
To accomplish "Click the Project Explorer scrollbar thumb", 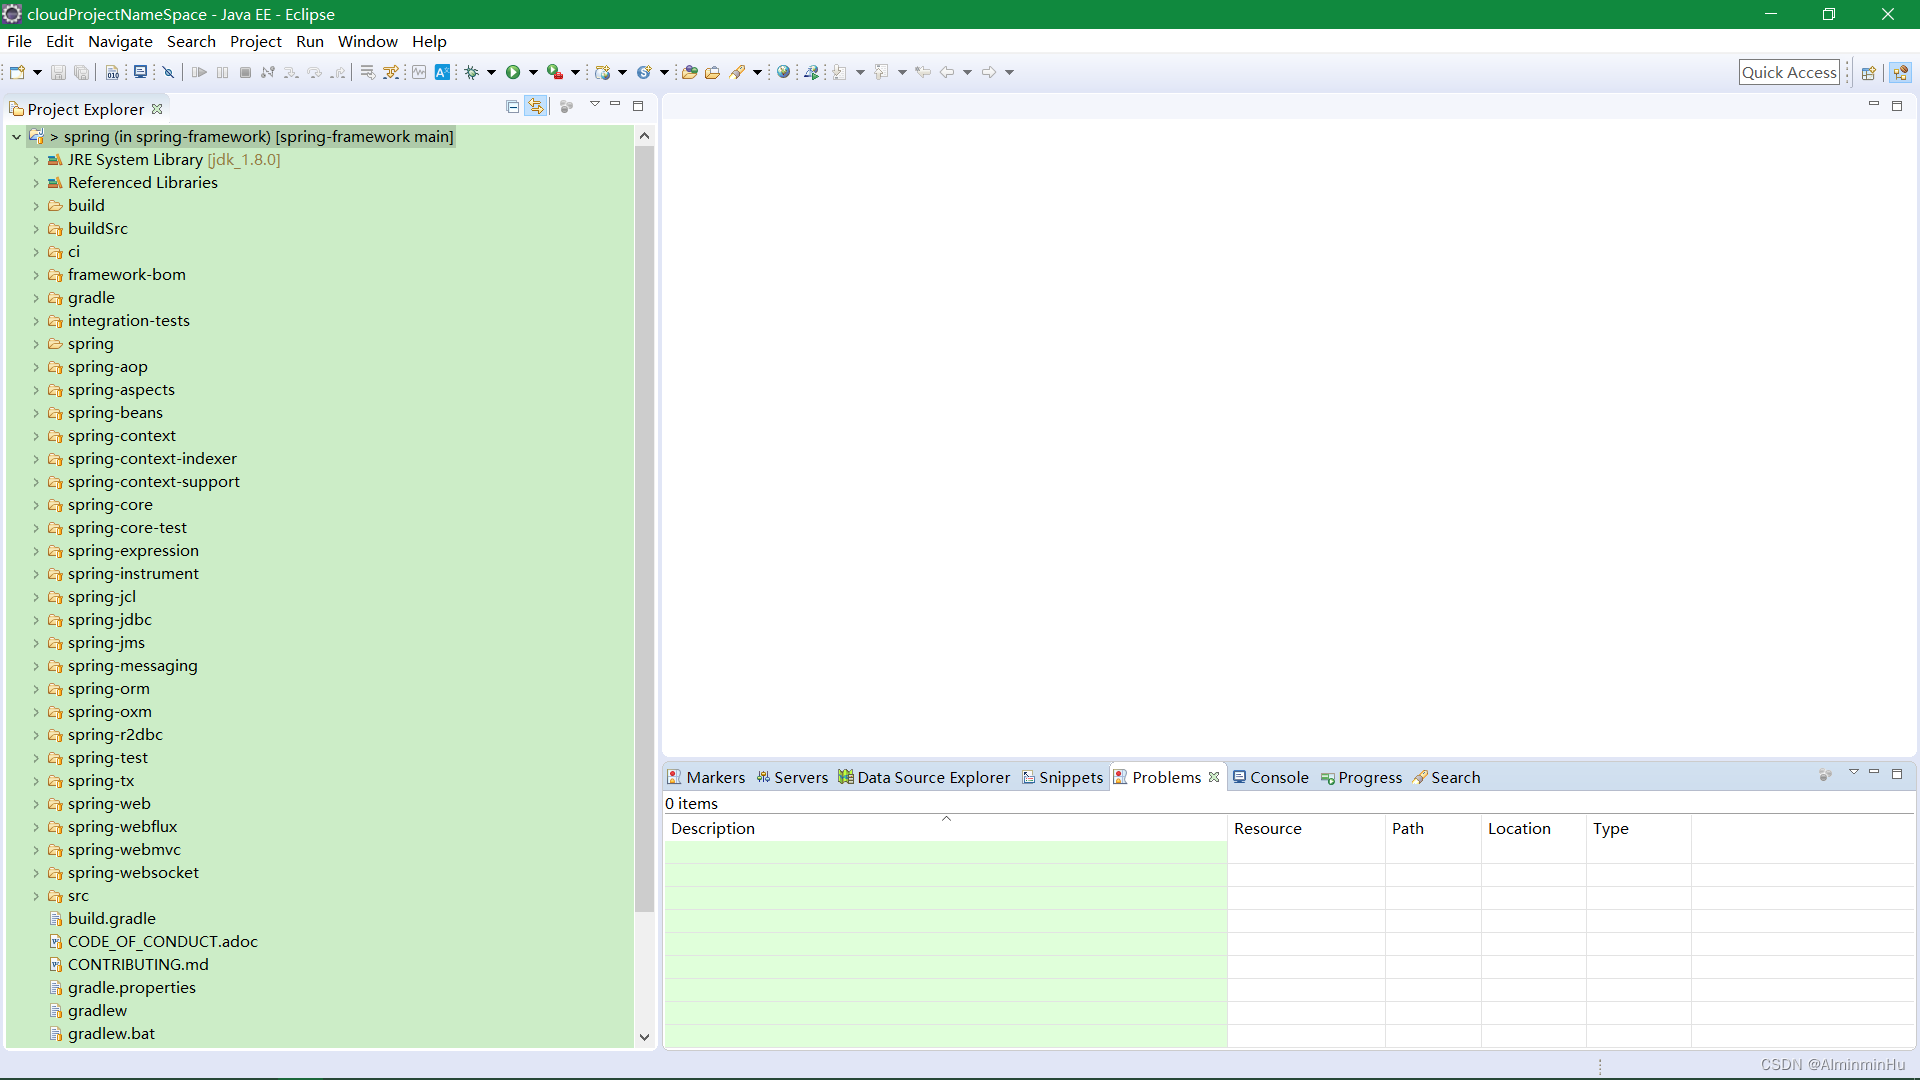I will click(644, 530).
